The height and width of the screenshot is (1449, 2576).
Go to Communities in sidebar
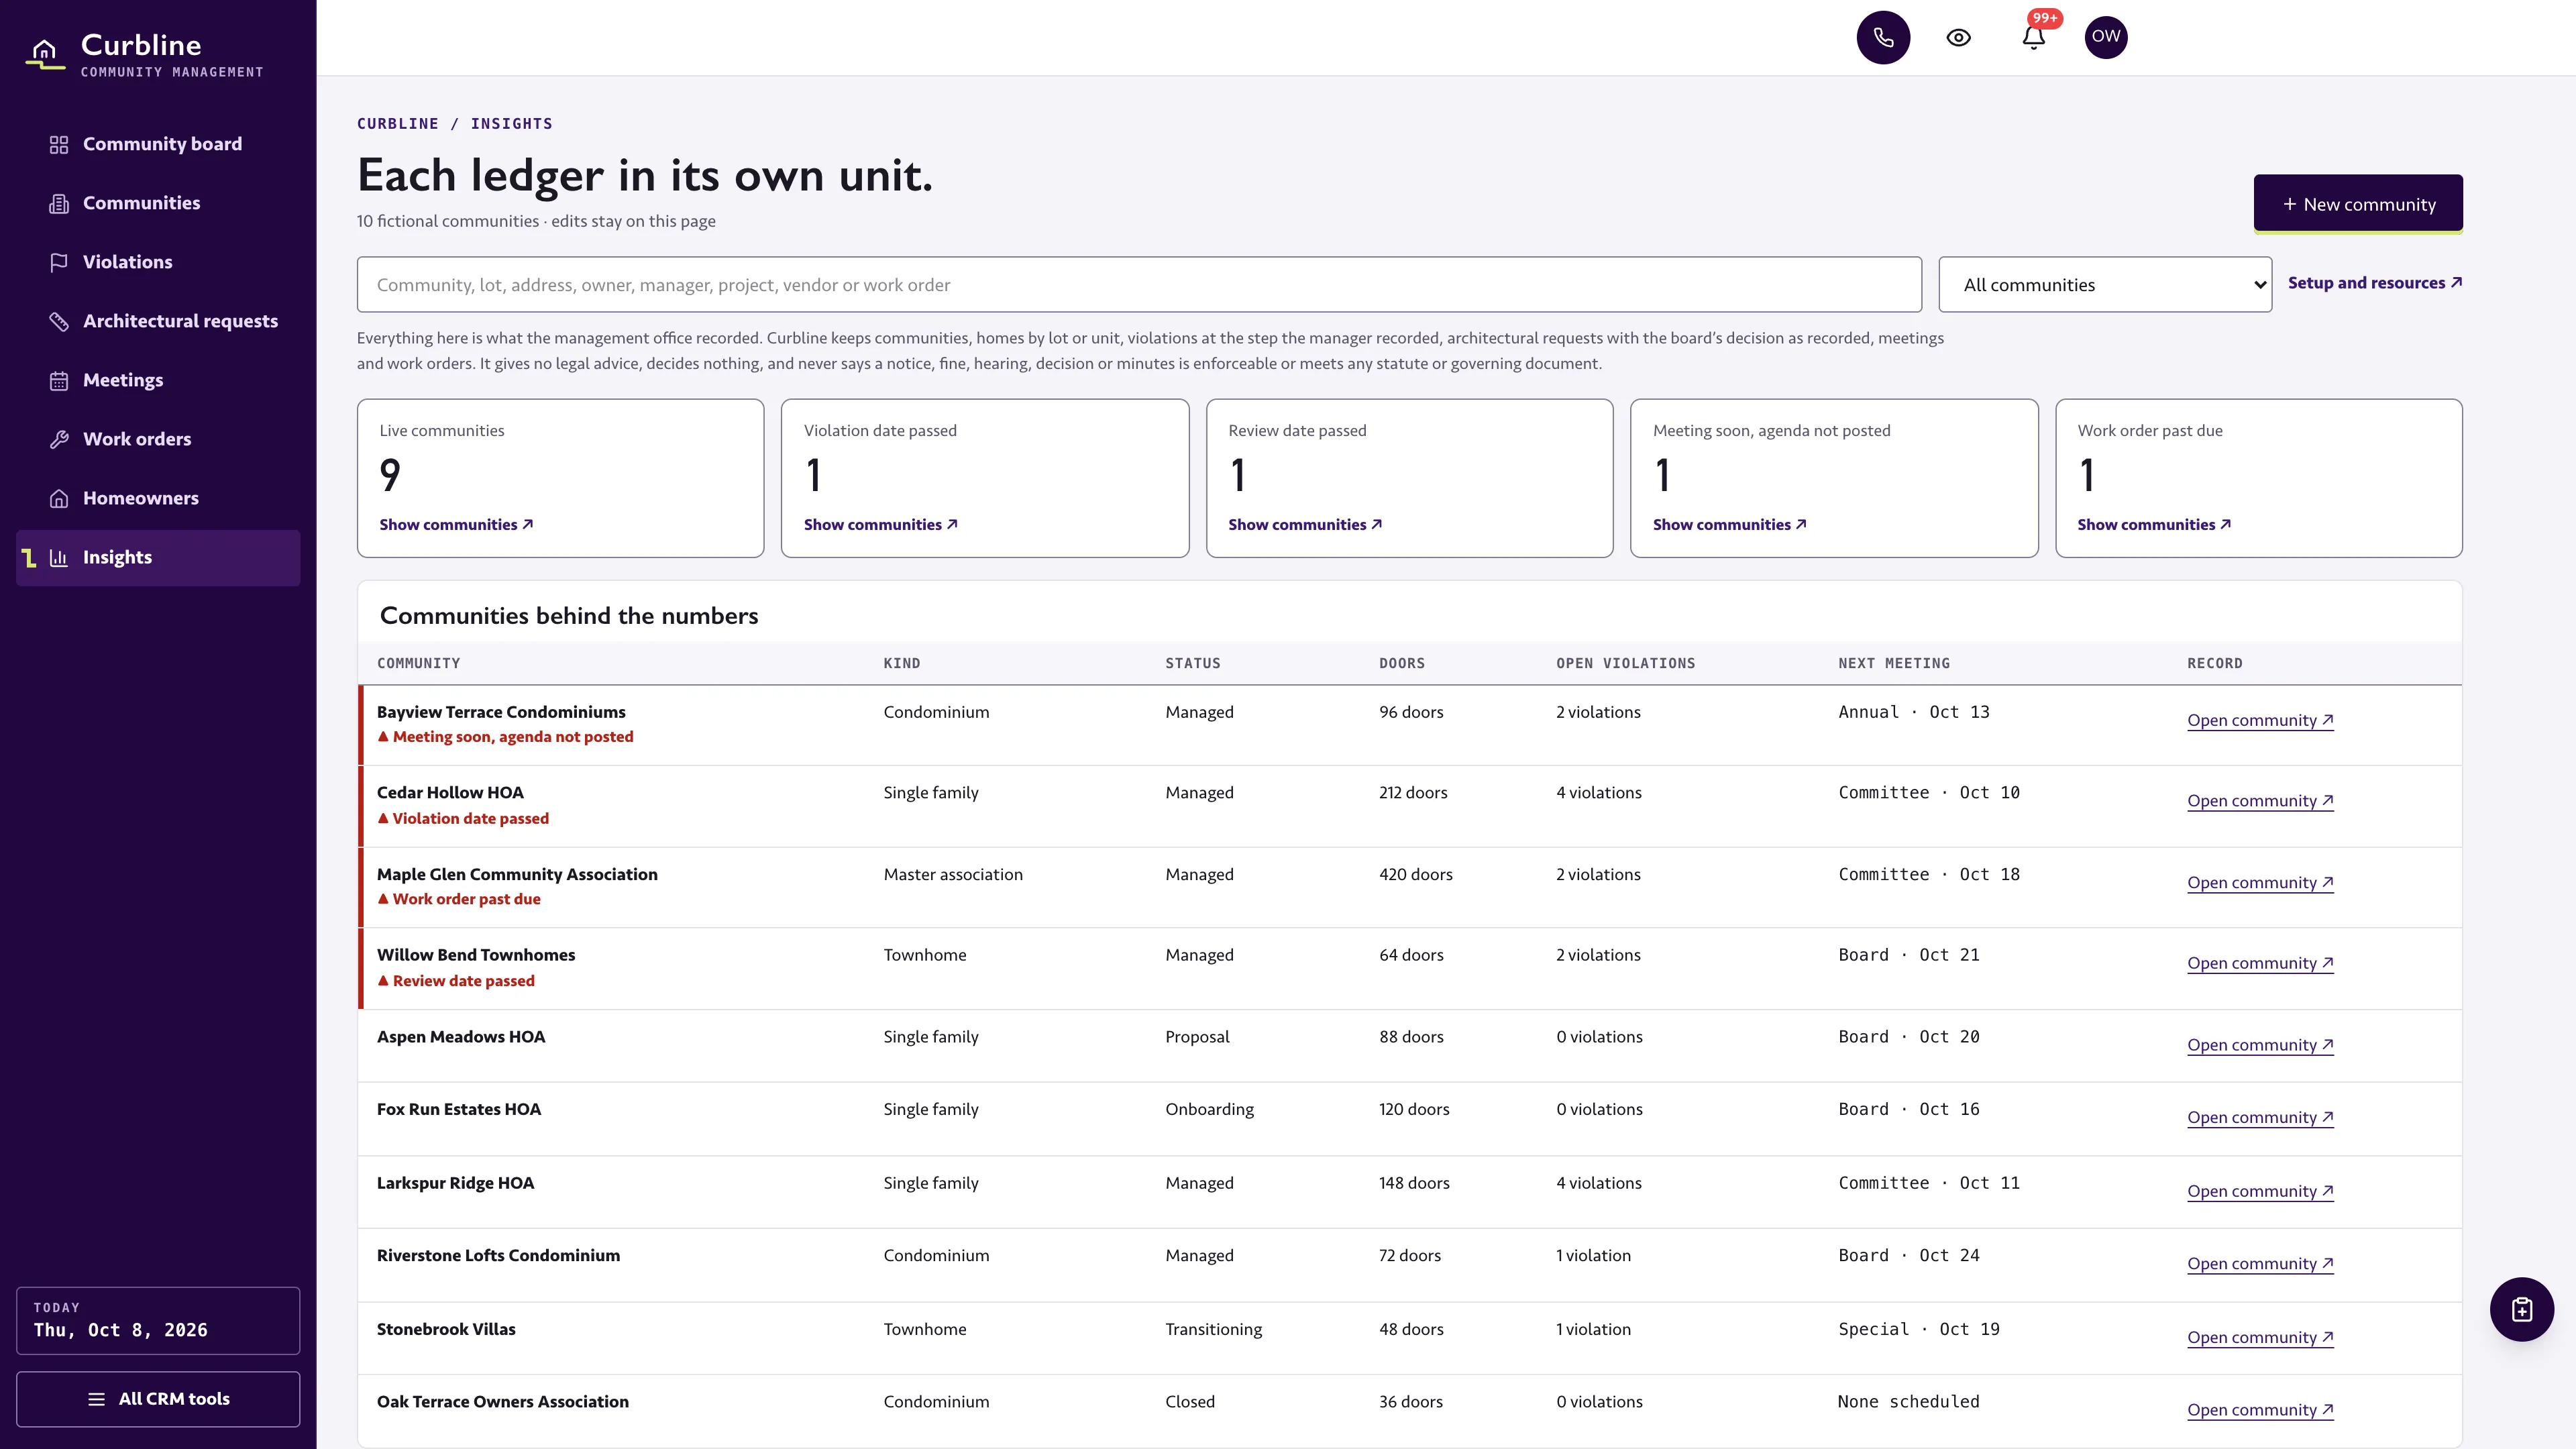[x=158, y=203]
